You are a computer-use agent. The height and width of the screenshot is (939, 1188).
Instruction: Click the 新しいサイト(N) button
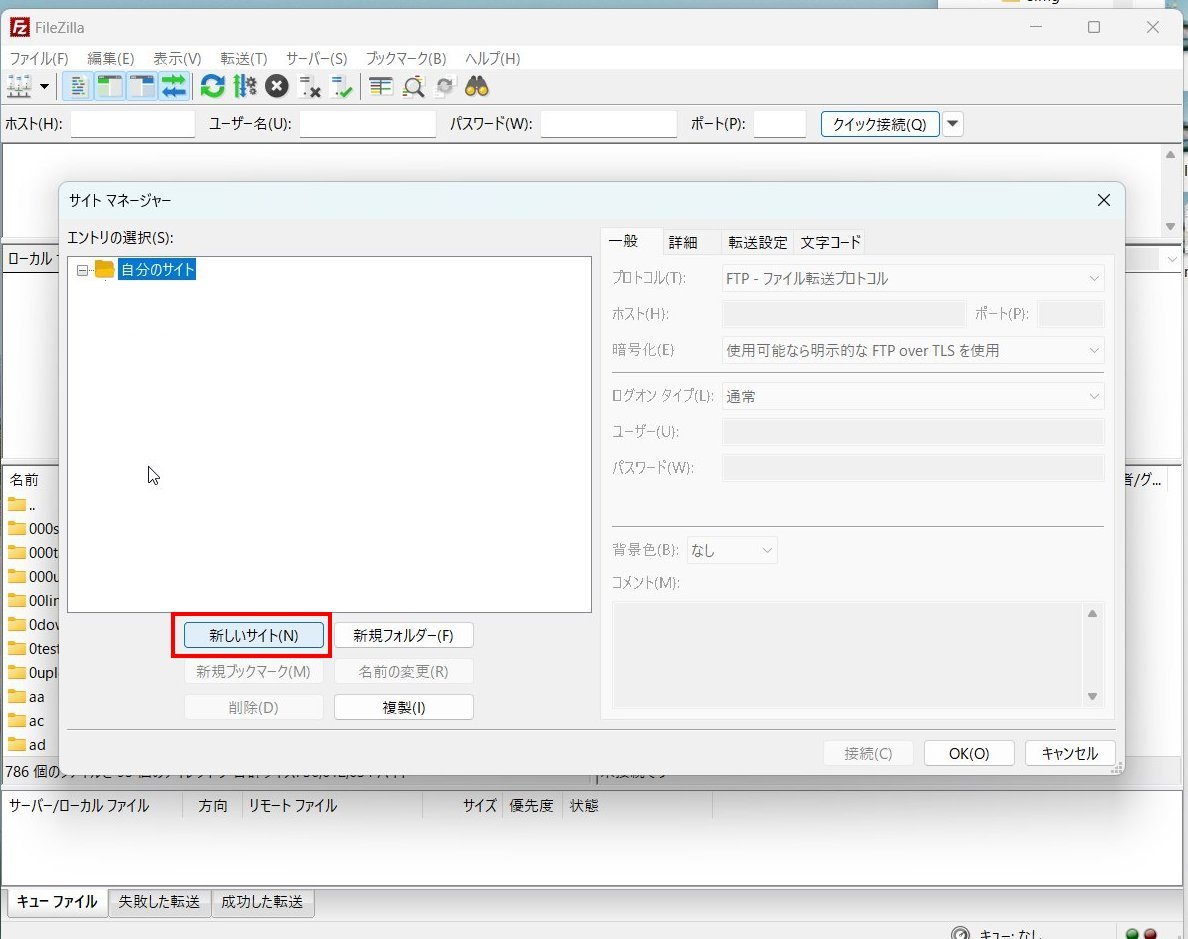click(x=254, y=635)
